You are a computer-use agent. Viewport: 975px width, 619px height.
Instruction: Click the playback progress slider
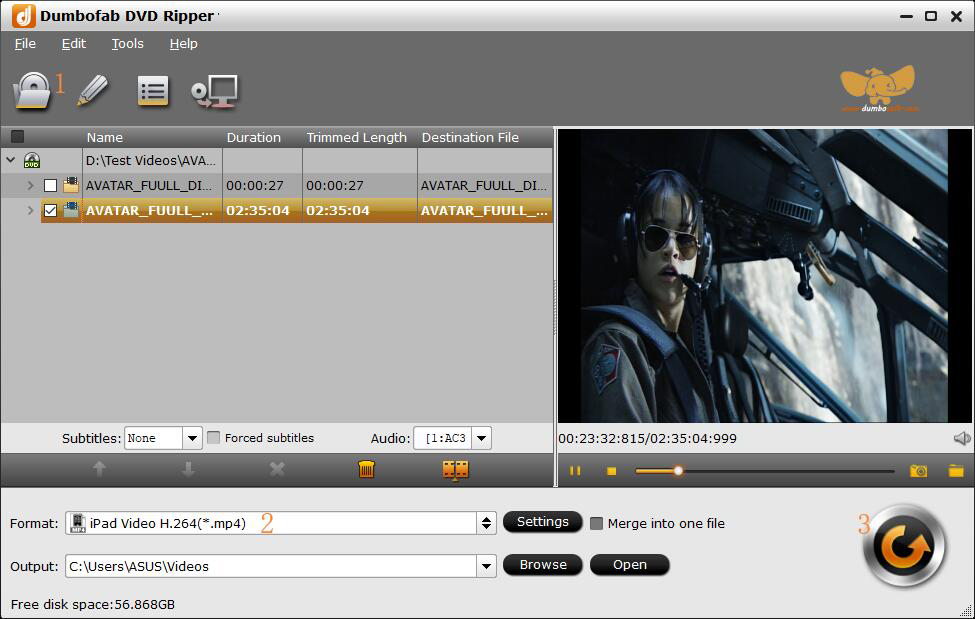click(764, 470)
